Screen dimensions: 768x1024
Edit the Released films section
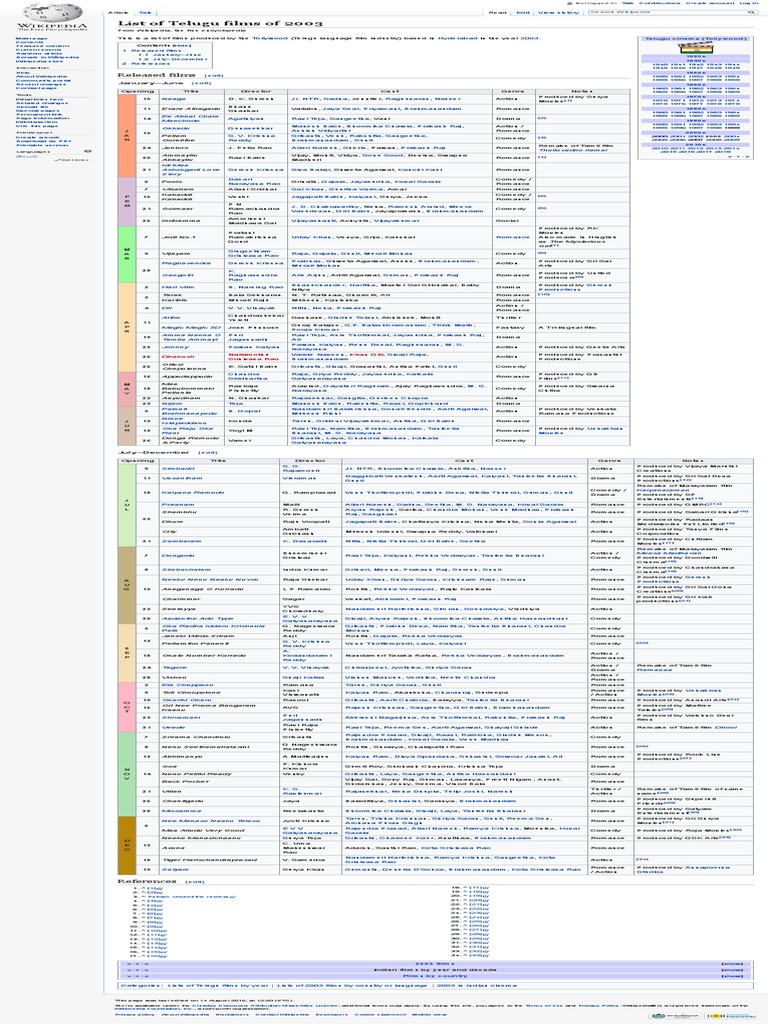tap(213, 76)
